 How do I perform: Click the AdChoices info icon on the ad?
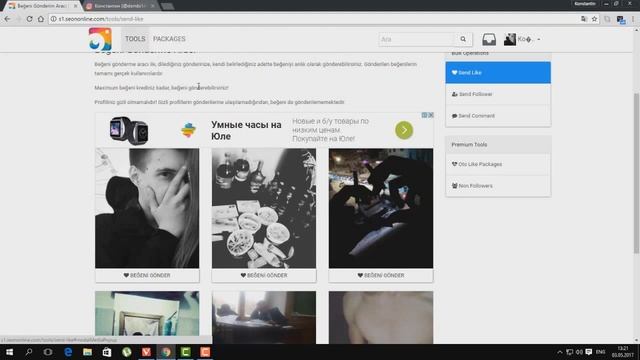click(424, 115)
